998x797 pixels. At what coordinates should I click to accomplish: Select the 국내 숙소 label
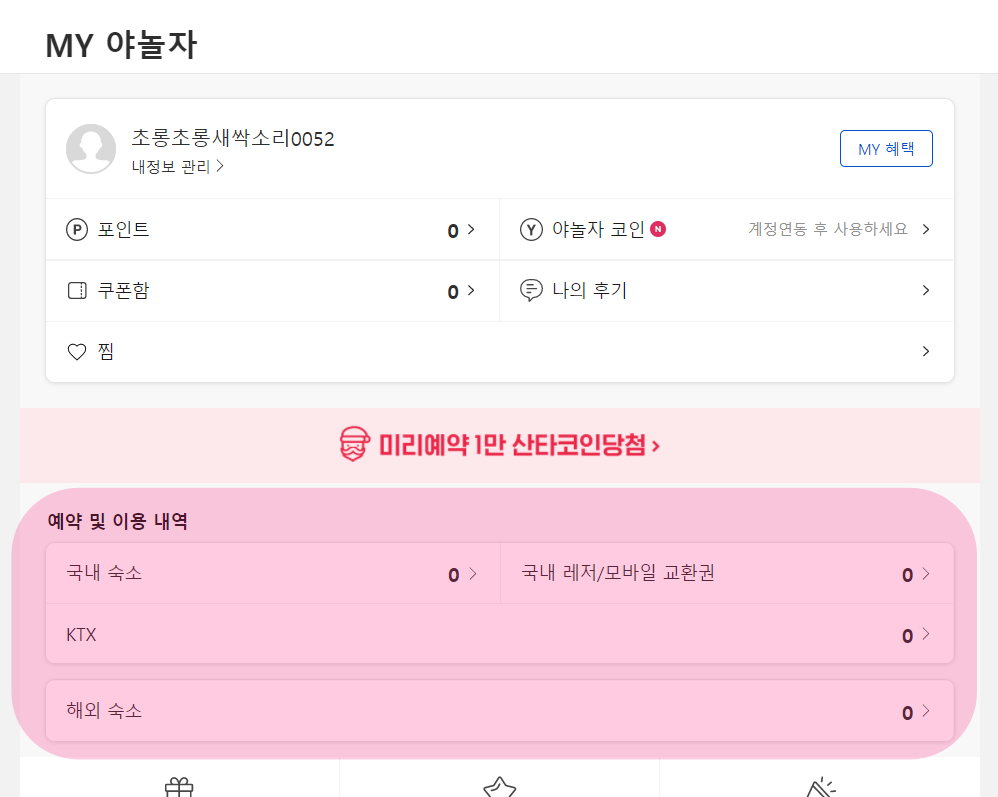tap(104, 573)
